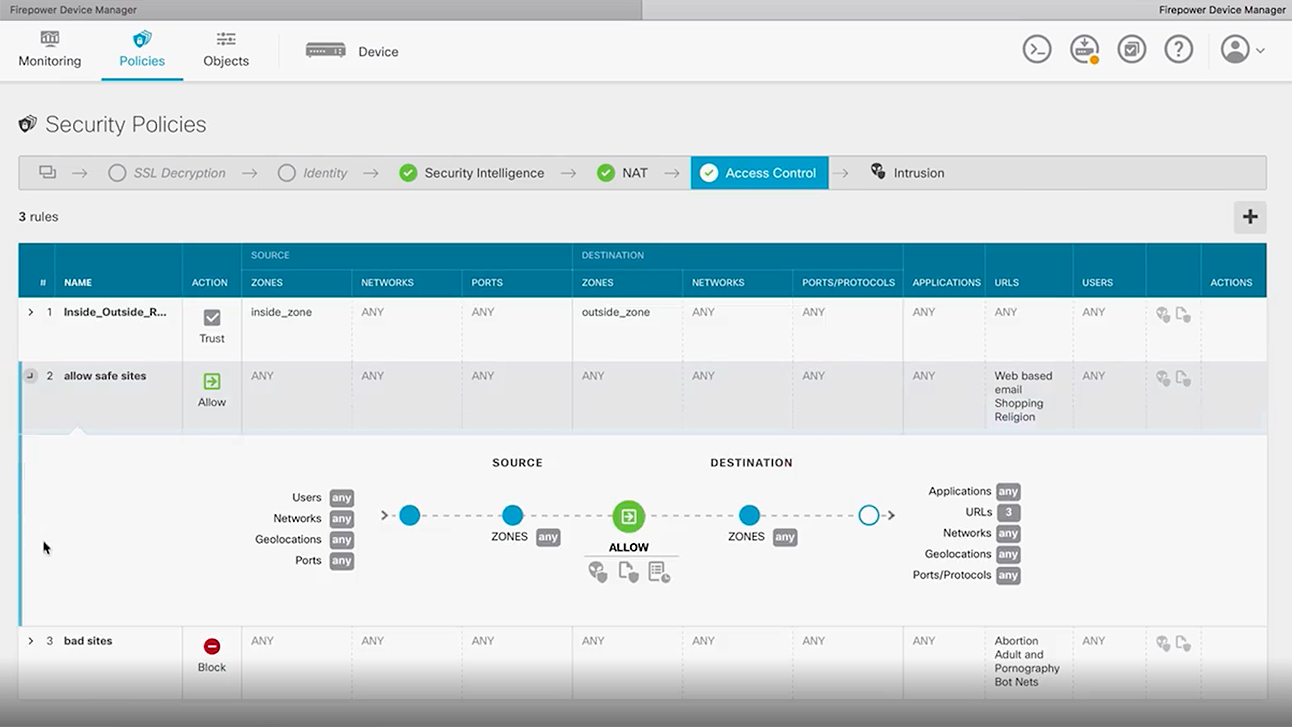This screenshot has width=1292, height=727.
Task: Open the CLI console icon
Action: tap(1037, 48)
